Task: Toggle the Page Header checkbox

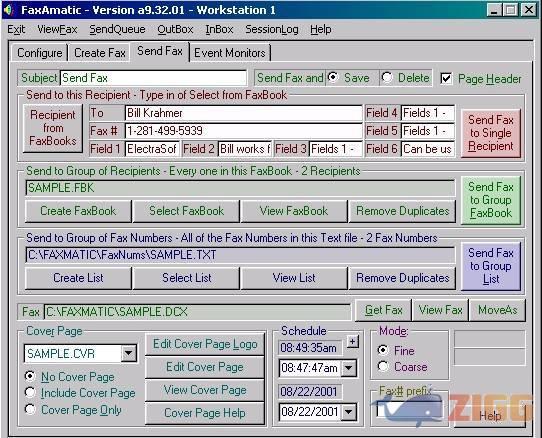Action: click(446, 78)
